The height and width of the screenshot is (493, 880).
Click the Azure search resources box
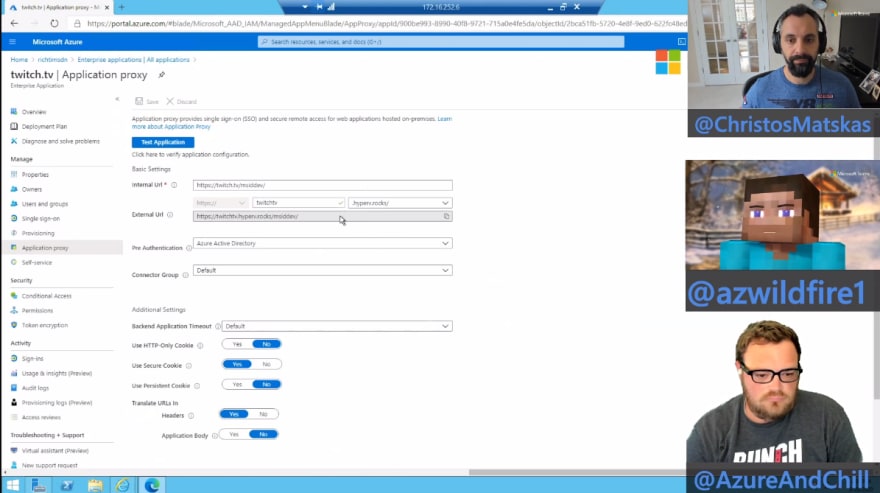click(441, 42)
